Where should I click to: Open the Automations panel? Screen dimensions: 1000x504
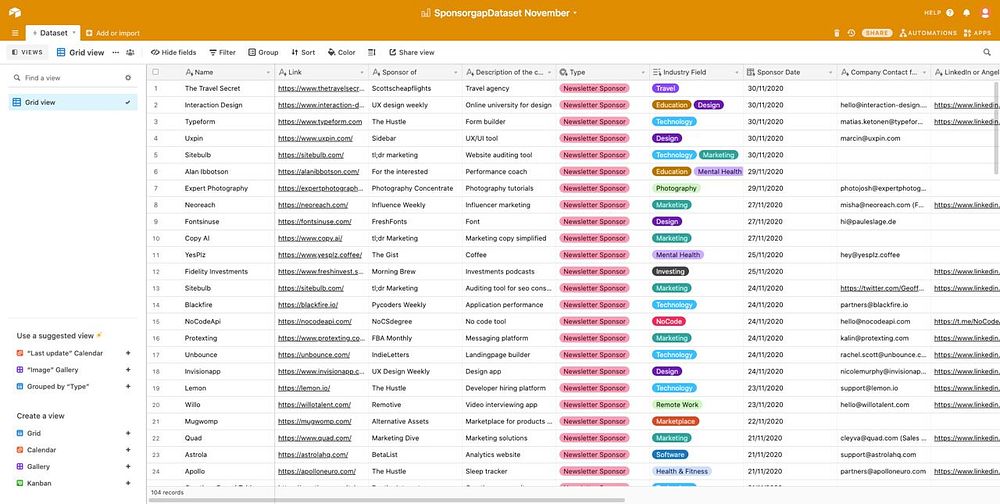click(928, 33)
